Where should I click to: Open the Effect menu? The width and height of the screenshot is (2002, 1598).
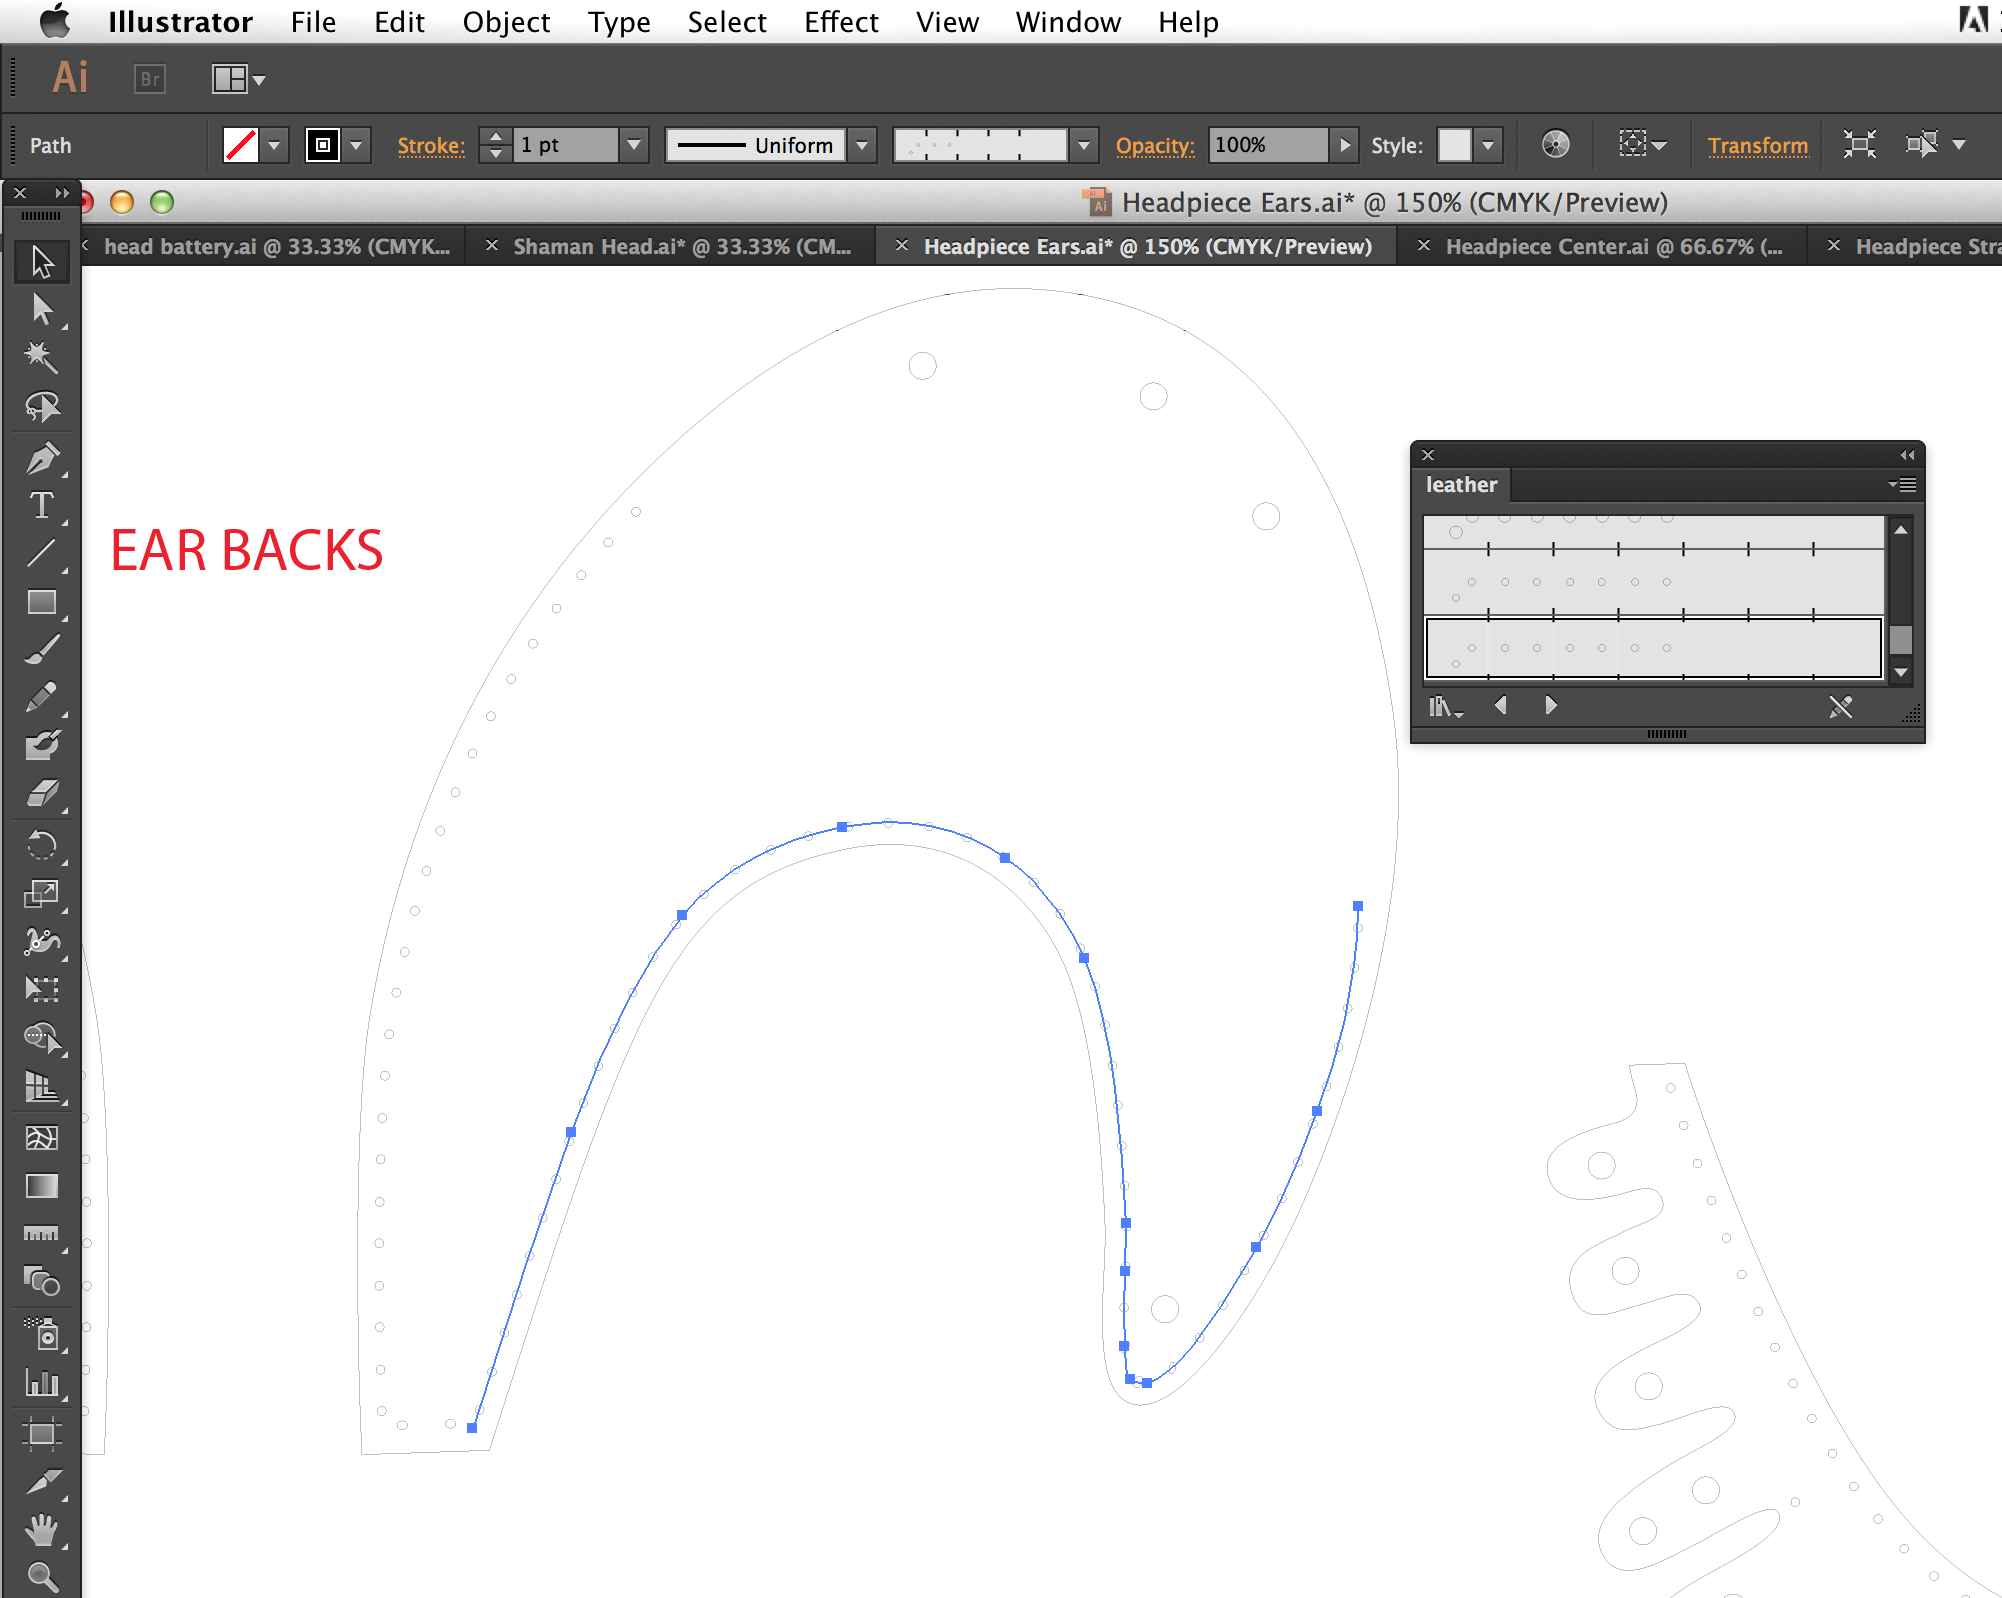840,22
